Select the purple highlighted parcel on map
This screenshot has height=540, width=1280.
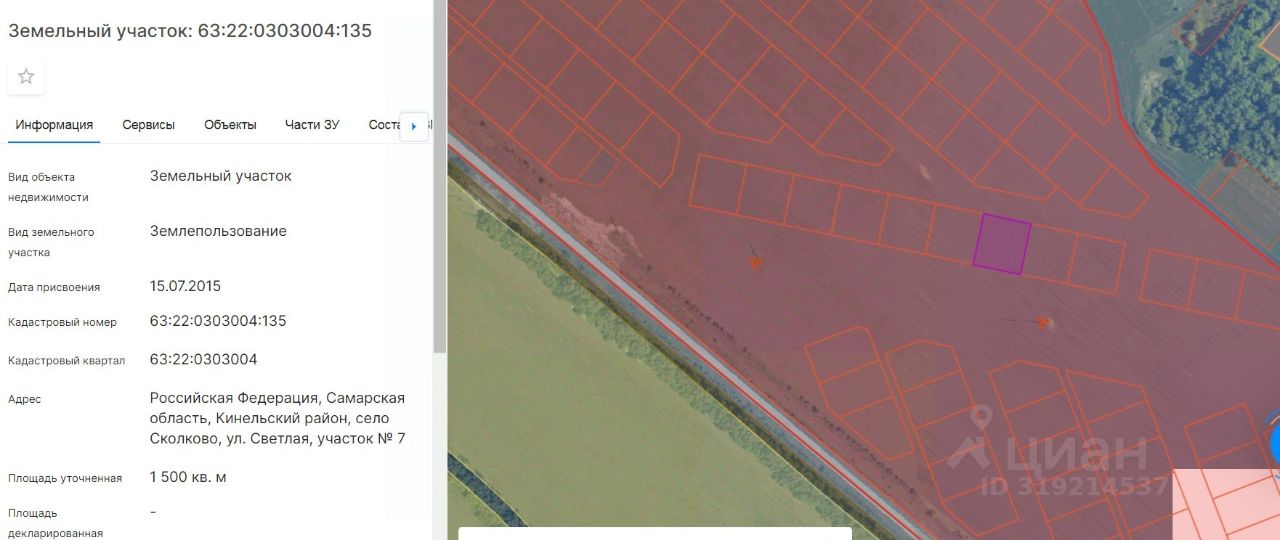click(x=1002, y=244)
